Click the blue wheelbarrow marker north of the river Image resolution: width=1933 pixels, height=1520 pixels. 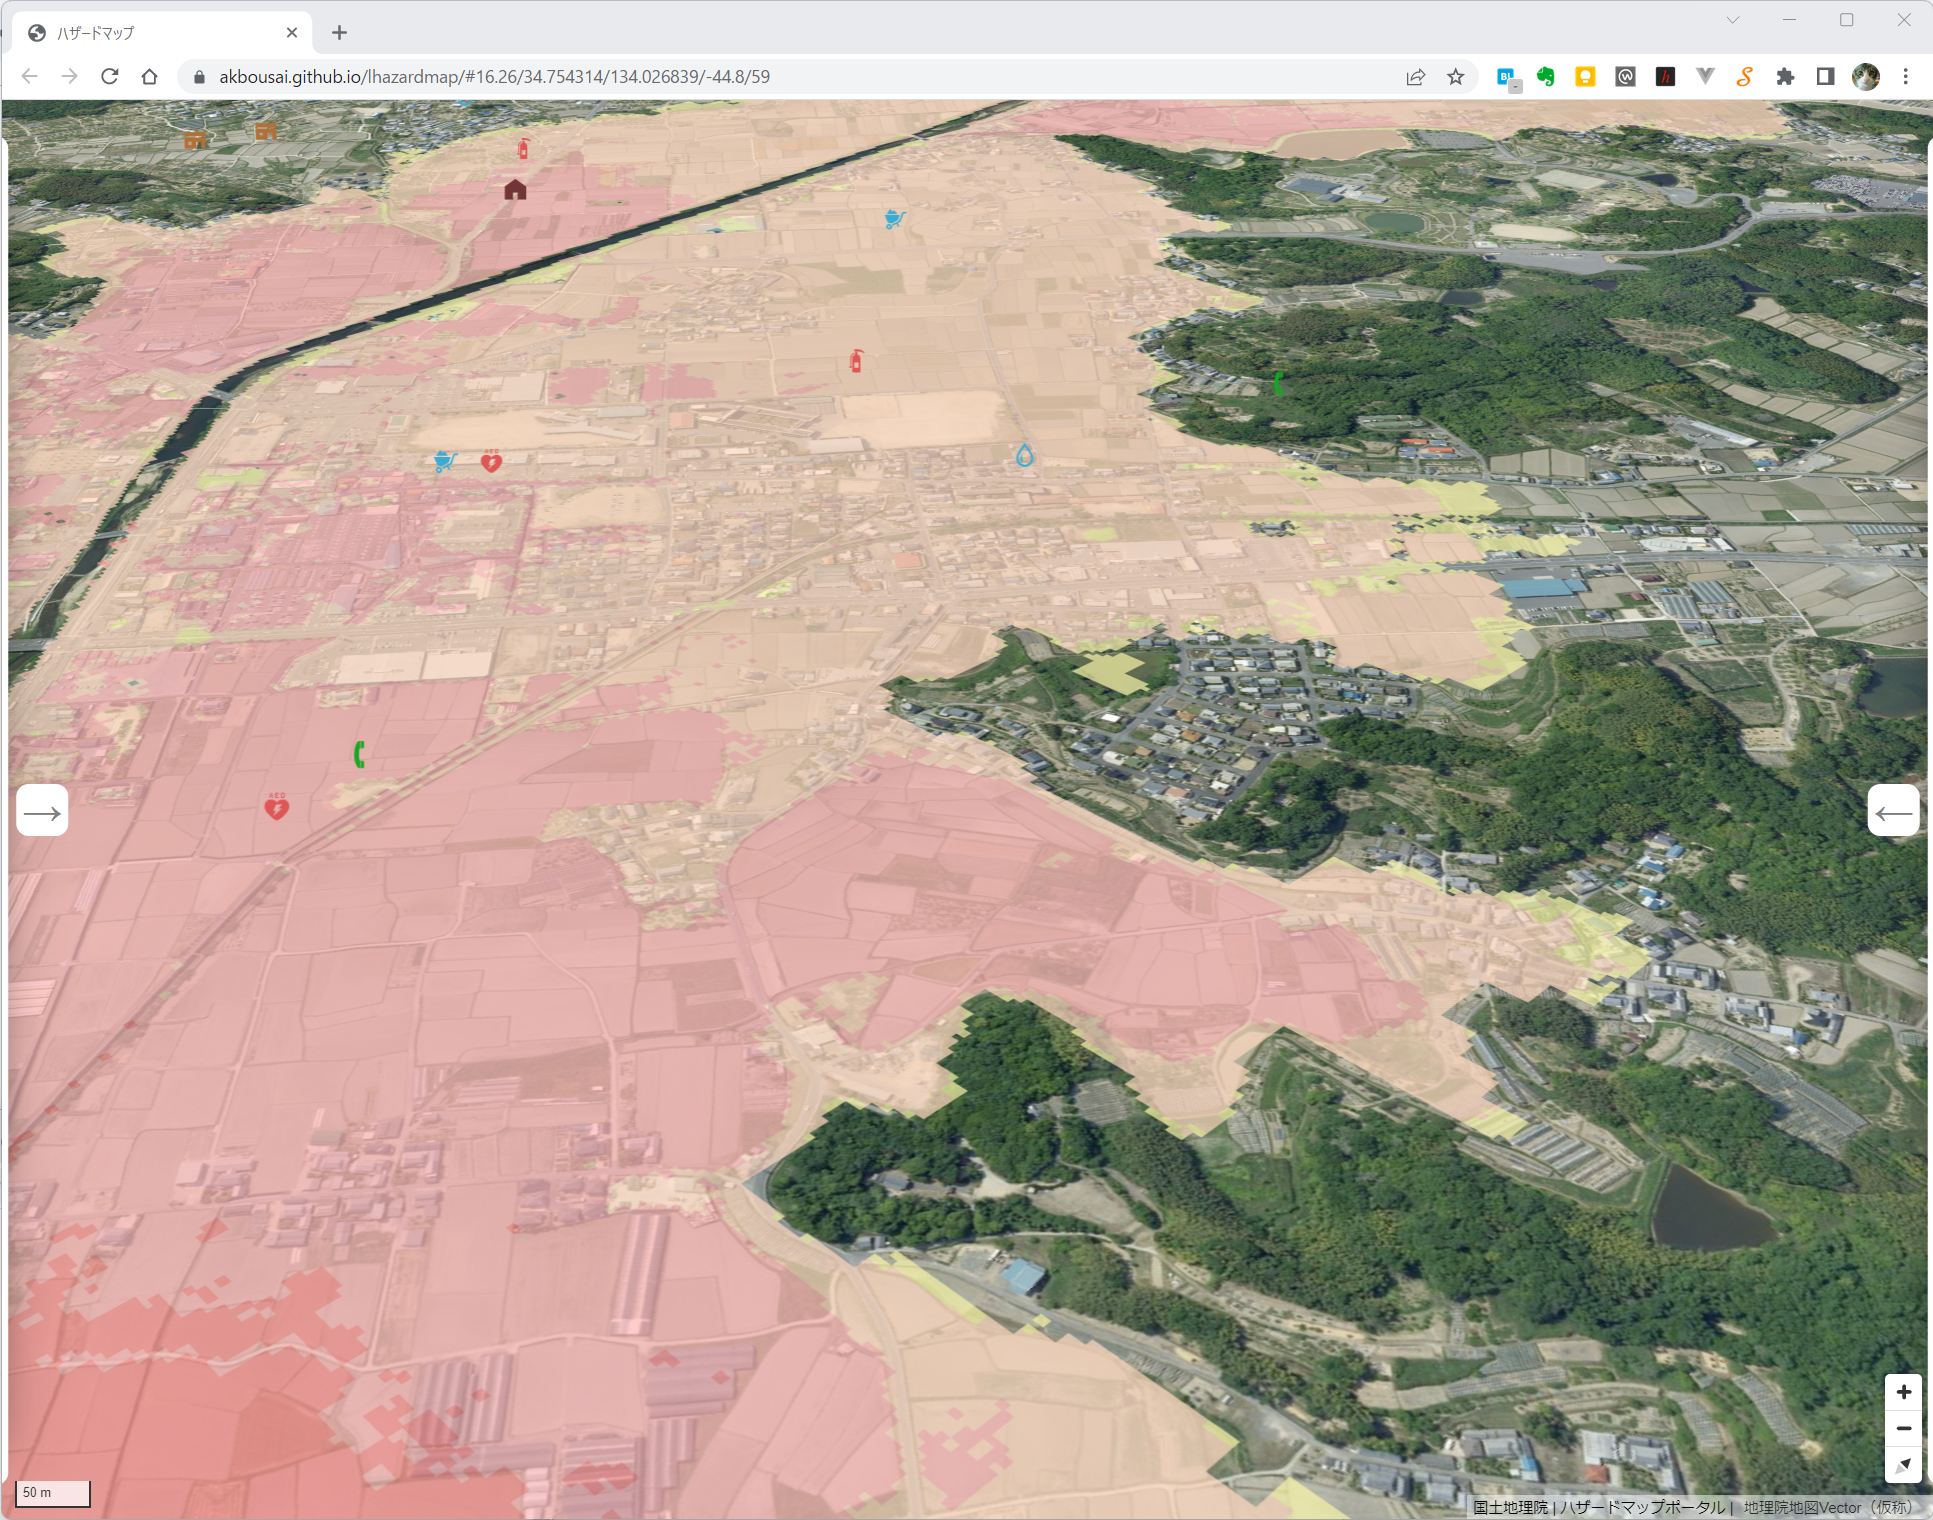(x=895, y=219)
